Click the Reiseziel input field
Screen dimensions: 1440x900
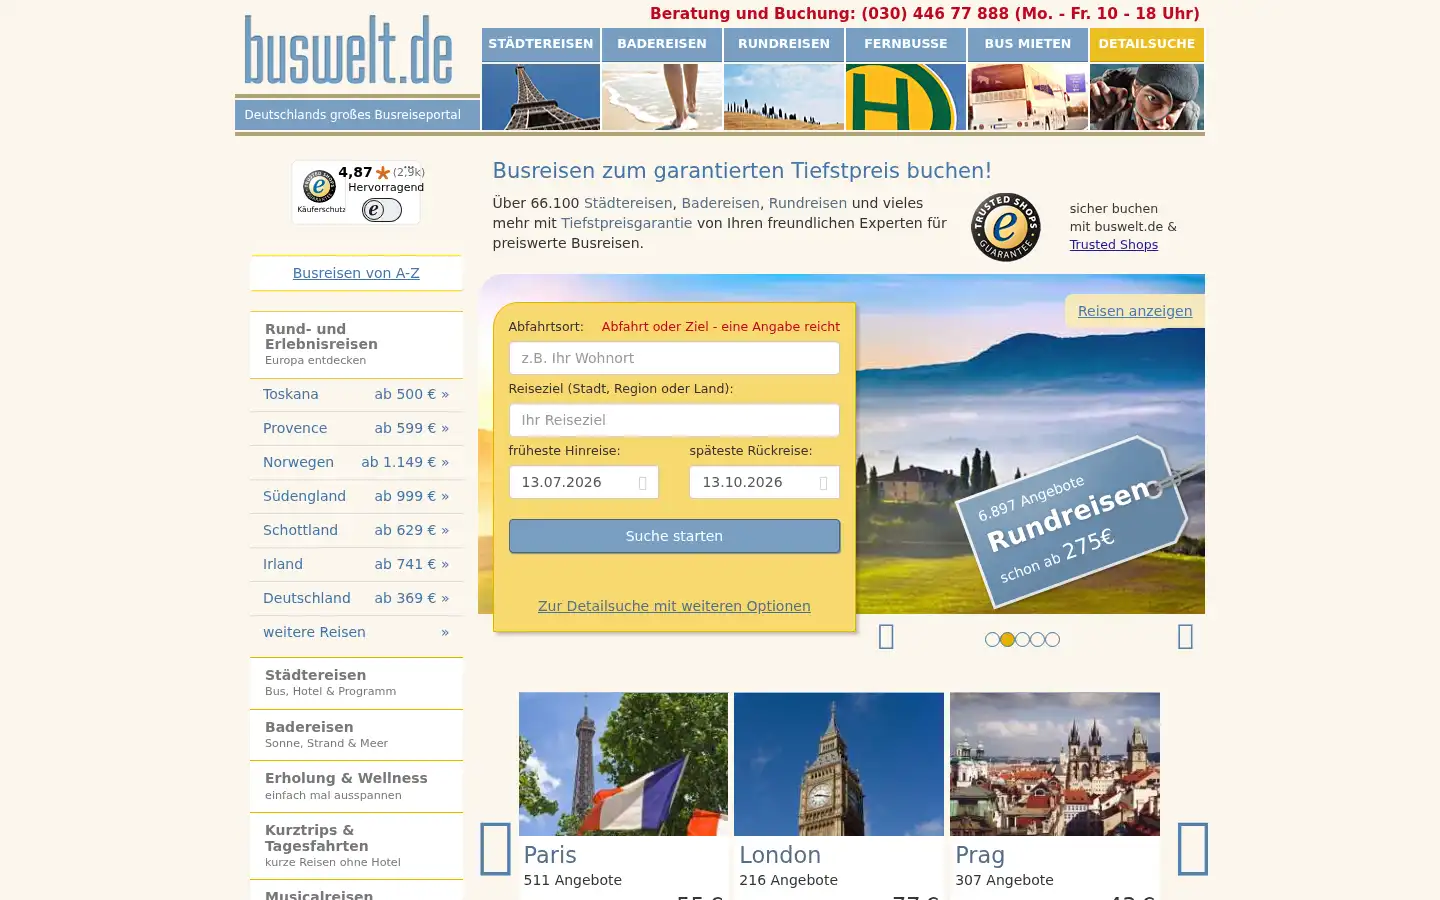[674, 420]
